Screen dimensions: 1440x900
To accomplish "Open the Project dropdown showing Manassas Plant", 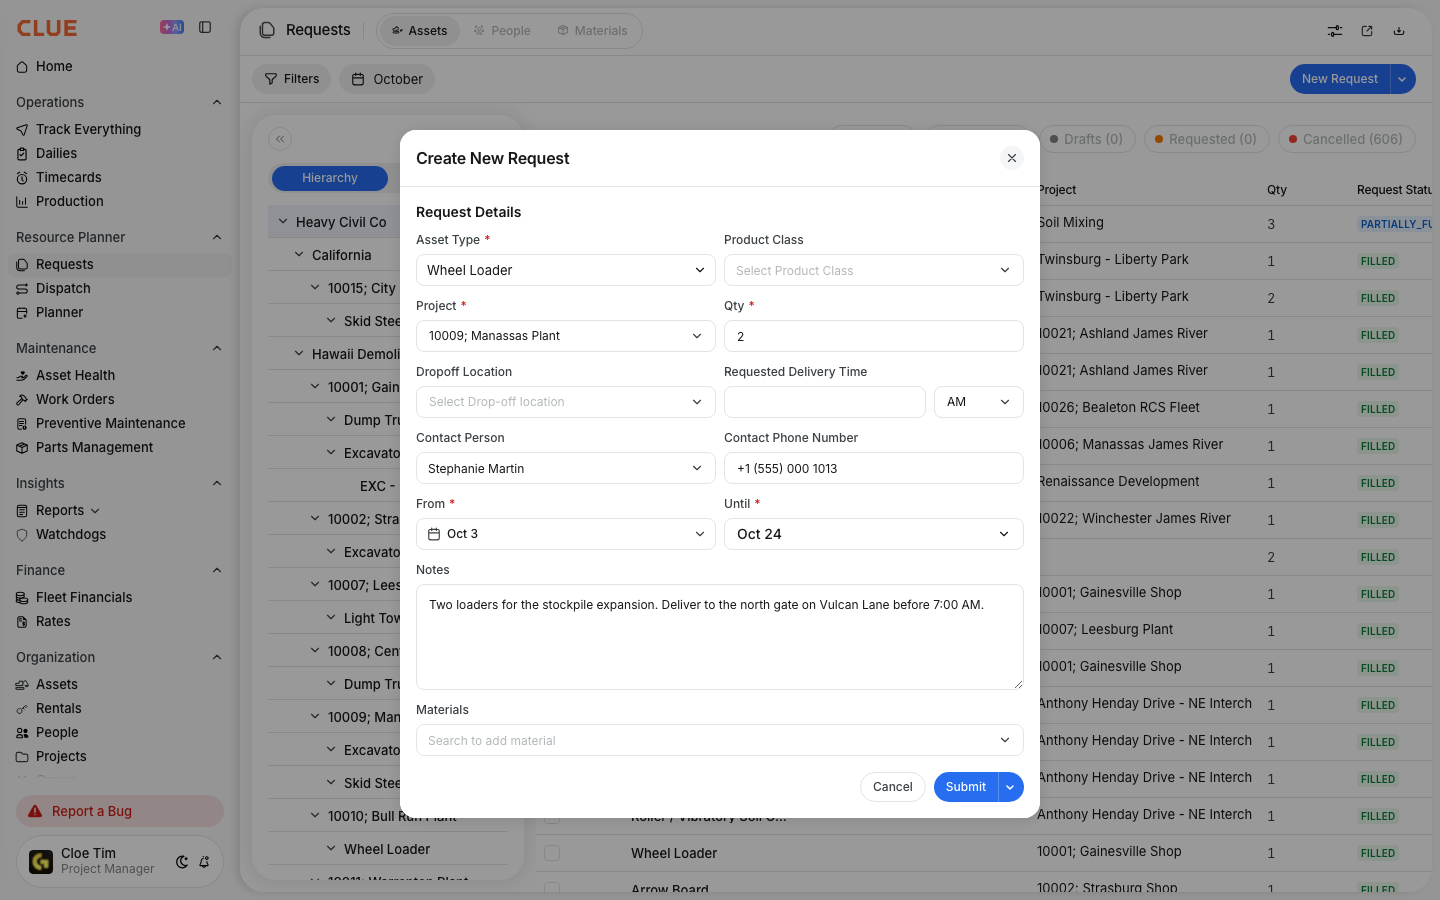I will point(566,336).
